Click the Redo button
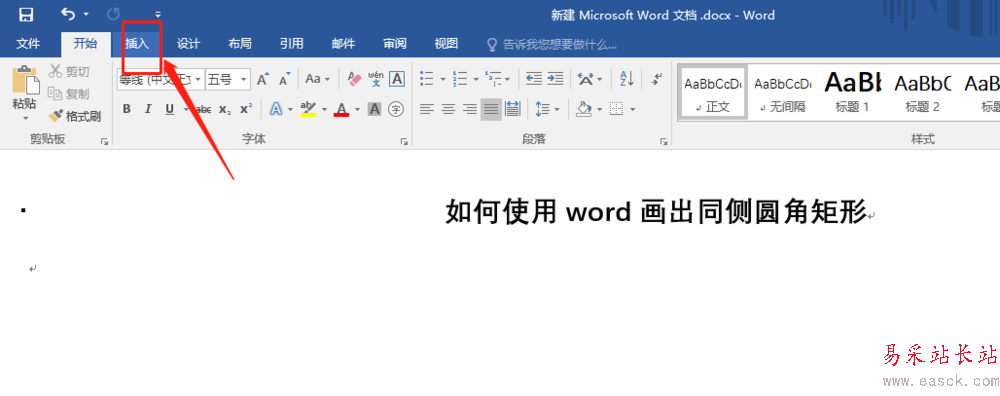Viewport: 1000px width, 396px height. click(114, 13)
